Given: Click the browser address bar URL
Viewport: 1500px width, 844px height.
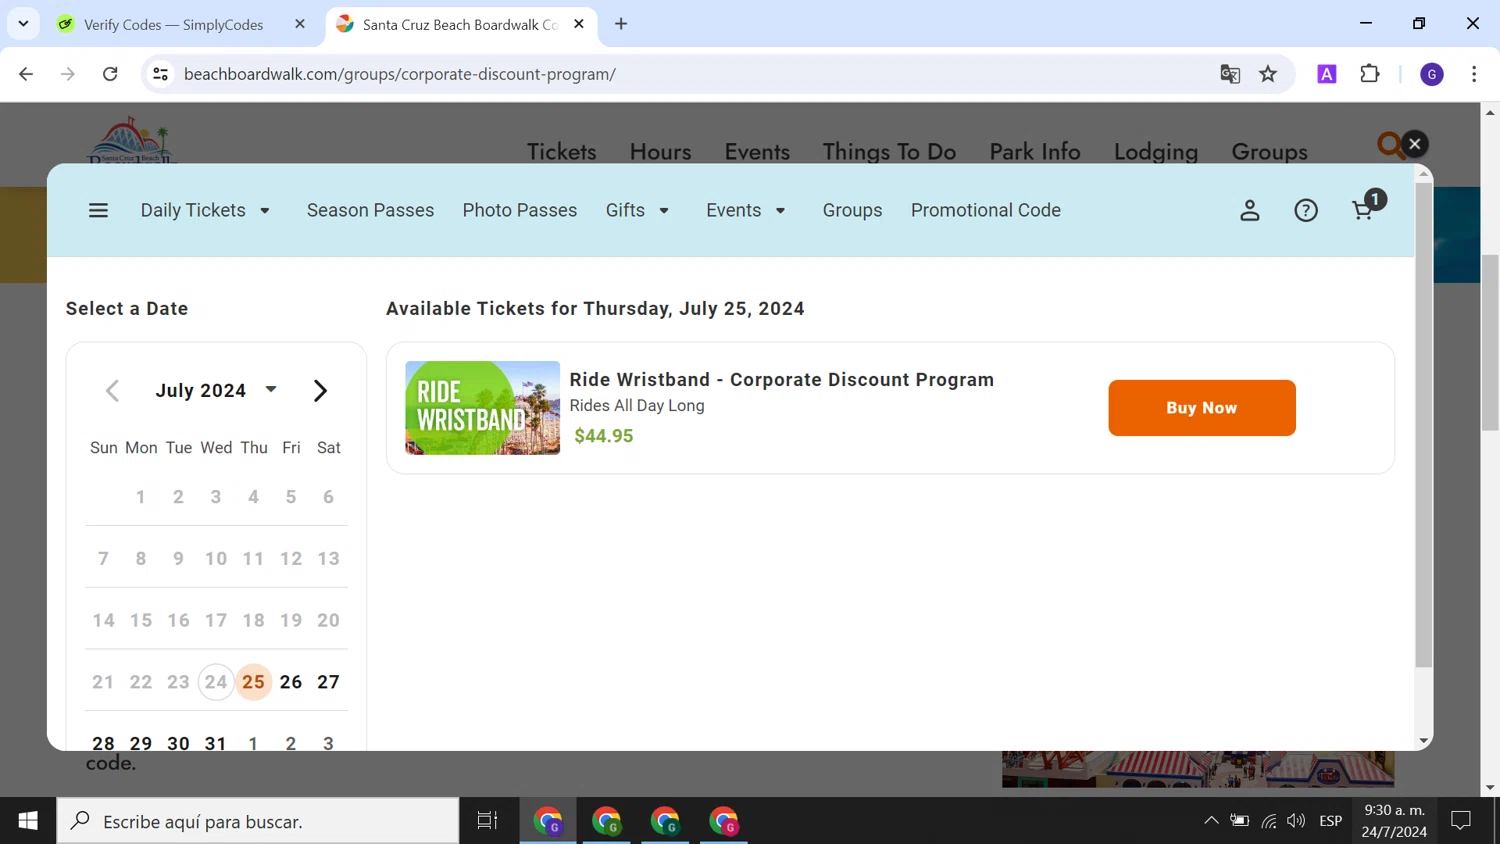Looking at the screenshot, I should pyautogui.click(x=400, y=74).
